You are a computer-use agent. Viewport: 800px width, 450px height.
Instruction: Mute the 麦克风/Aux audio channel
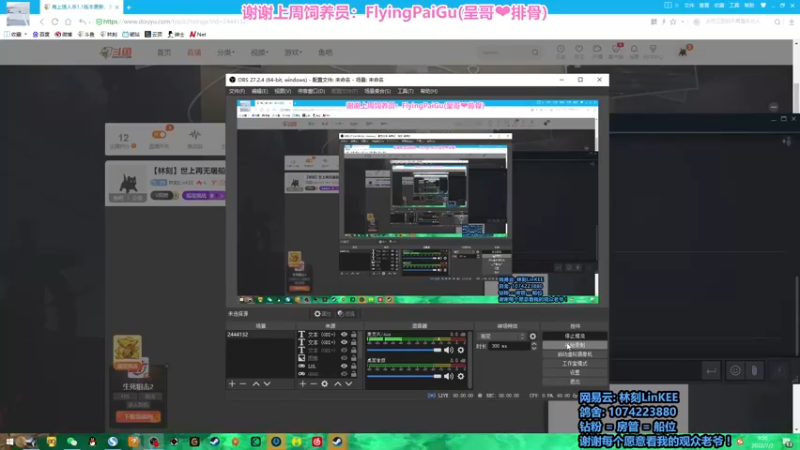coord(448,350)
